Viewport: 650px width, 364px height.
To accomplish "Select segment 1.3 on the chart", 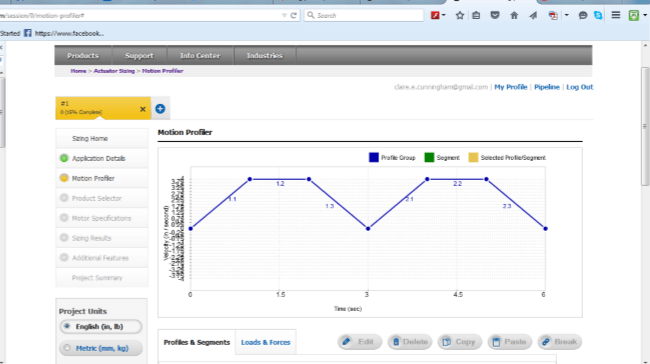I will [330, 206].
